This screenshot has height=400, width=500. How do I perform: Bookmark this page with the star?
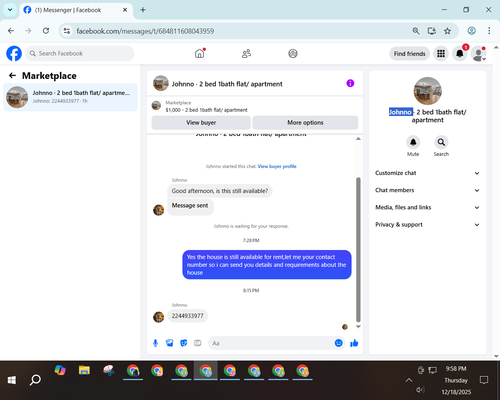(x=447, y=31)
